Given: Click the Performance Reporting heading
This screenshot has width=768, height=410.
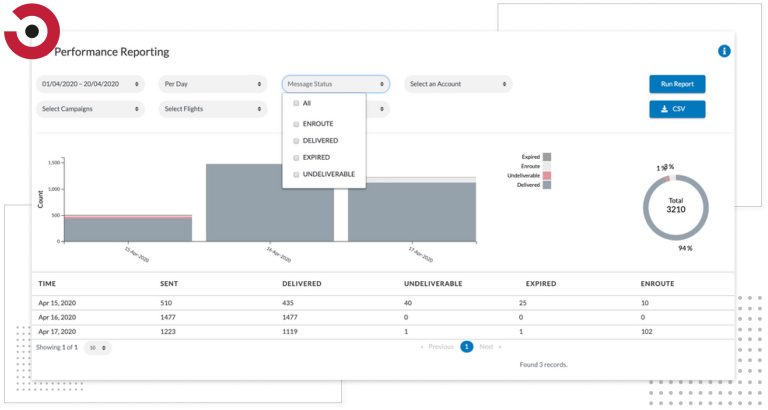Looking at the screenshot, I should click(x=112, y=52).
